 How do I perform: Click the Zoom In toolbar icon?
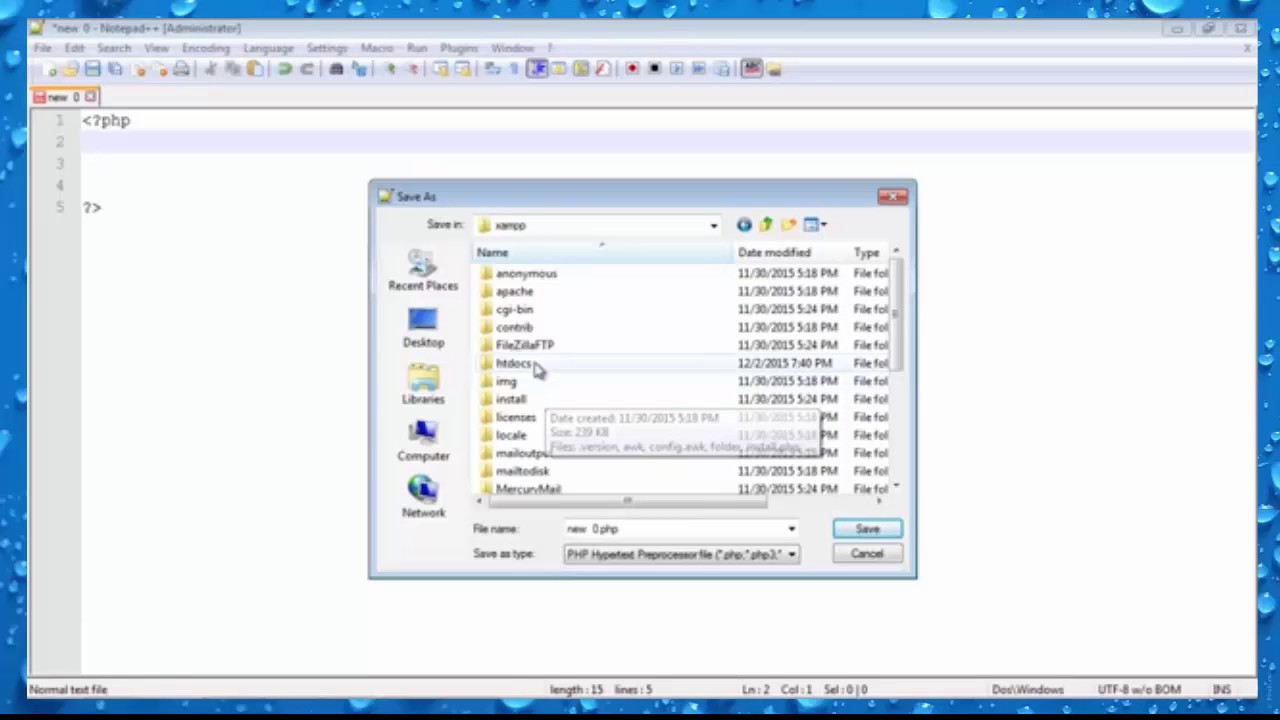click(x=389, y=69)
